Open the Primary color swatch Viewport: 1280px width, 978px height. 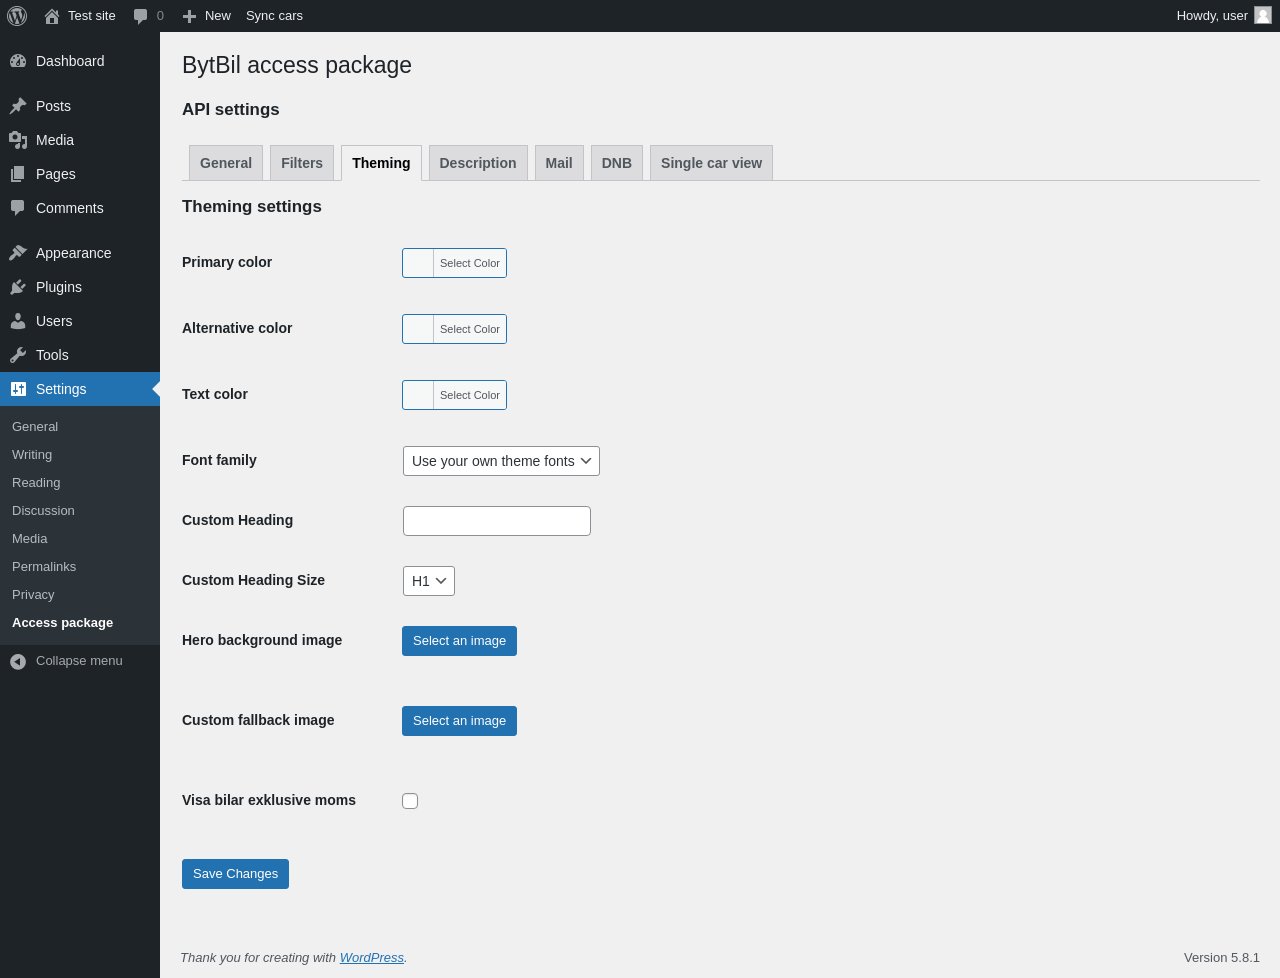pos(418,263)
